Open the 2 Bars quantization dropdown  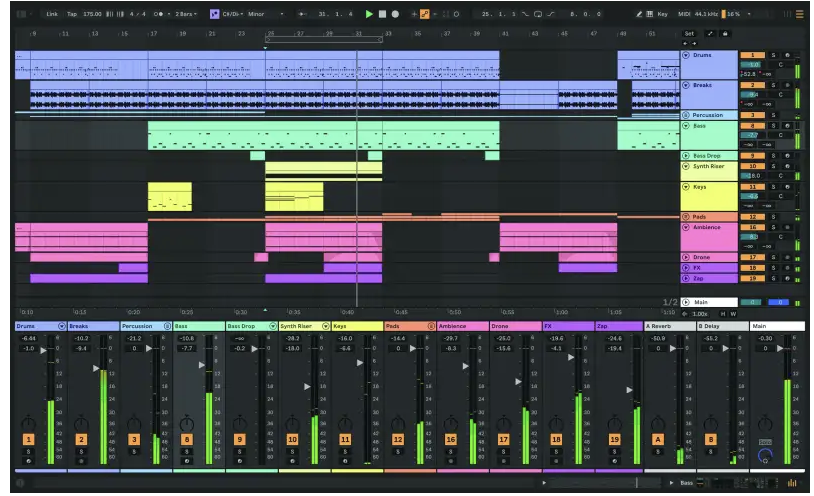click(x=186, y=14)
